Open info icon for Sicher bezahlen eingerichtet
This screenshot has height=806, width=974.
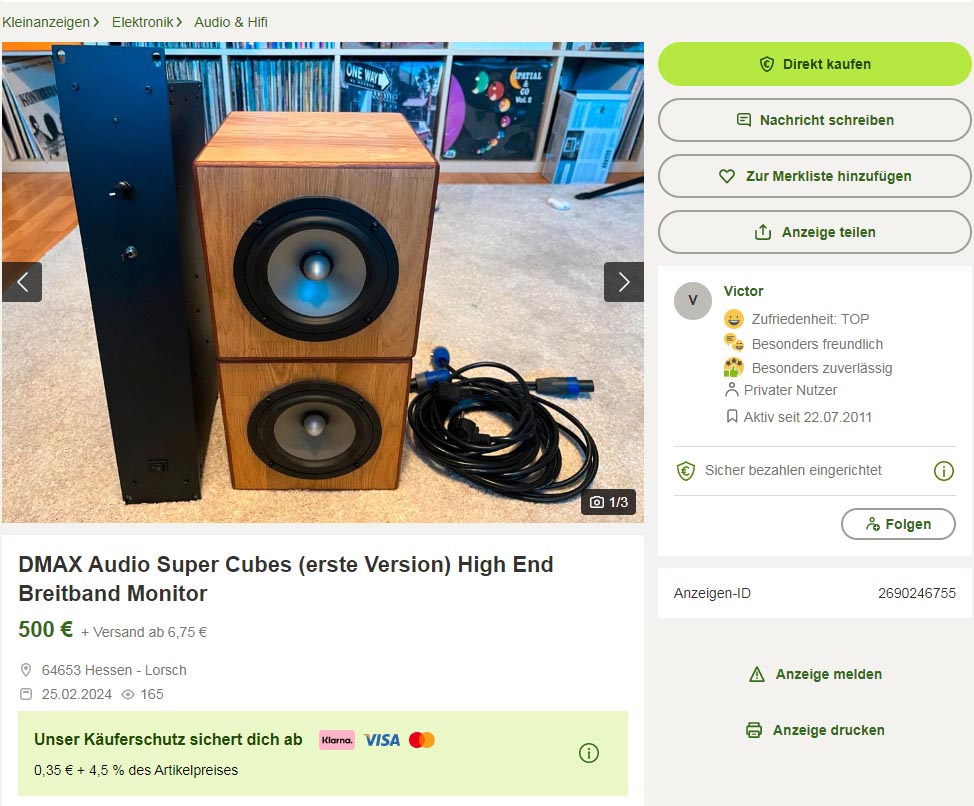click(x=944, y=471)
